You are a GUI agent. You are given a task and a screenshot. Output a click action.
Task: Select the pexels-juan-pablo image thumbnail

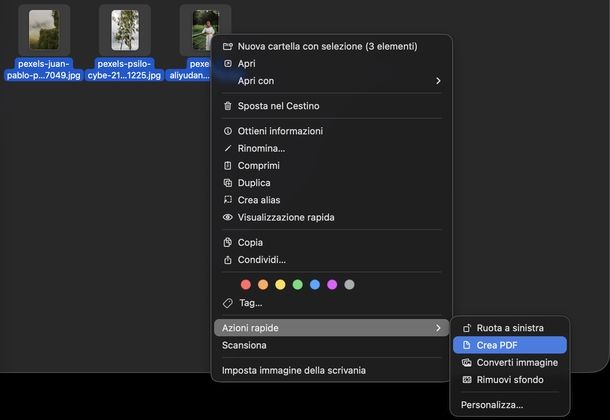(44, 30)
